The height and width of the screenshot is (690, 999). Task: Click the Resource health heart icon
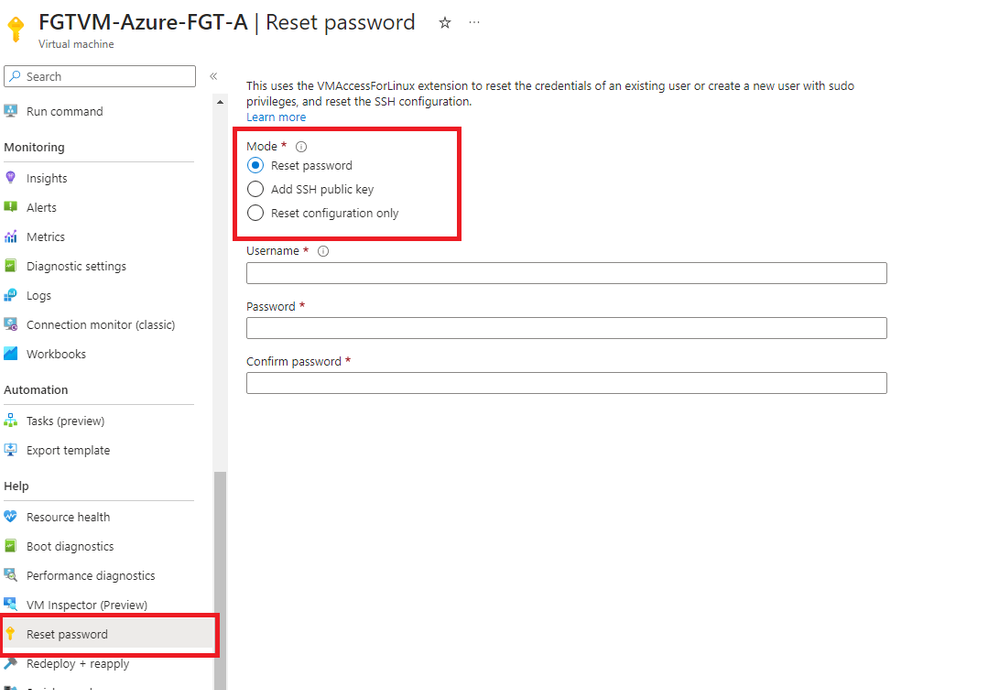pos(11,517)
